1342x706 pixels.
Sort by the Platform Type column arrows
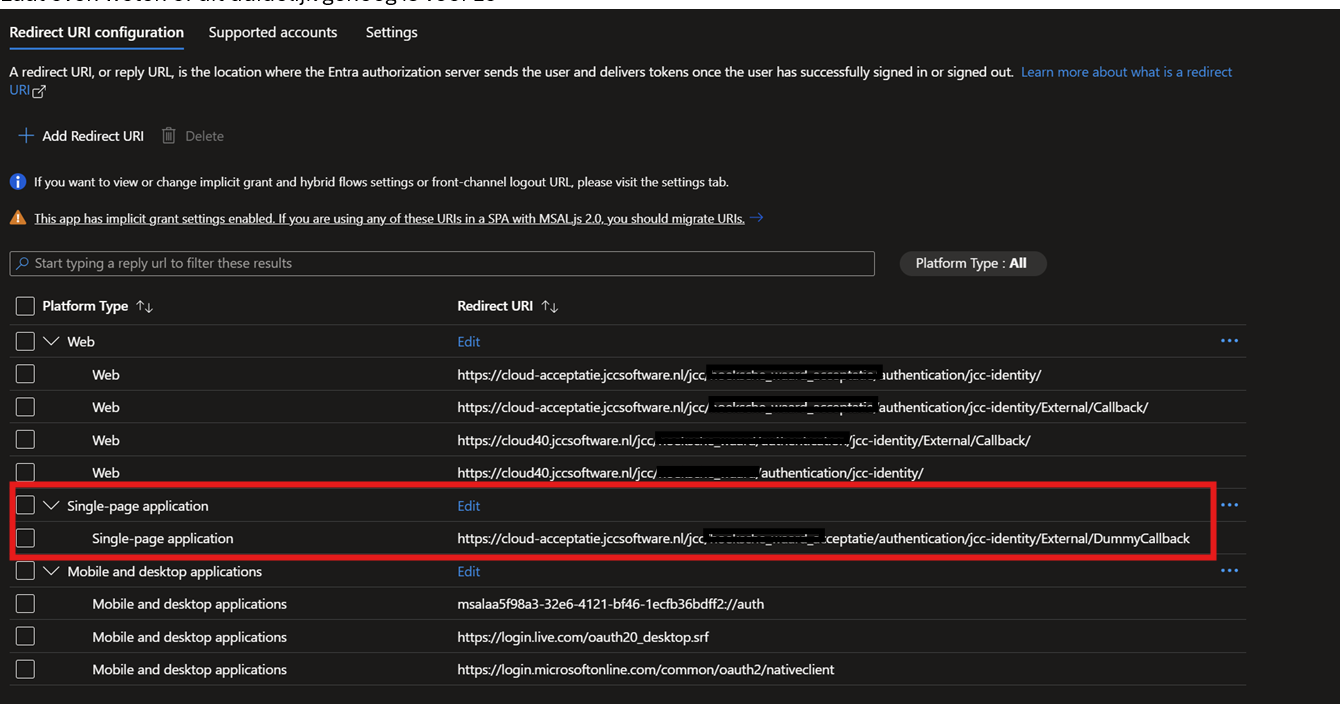pos(144,306)
